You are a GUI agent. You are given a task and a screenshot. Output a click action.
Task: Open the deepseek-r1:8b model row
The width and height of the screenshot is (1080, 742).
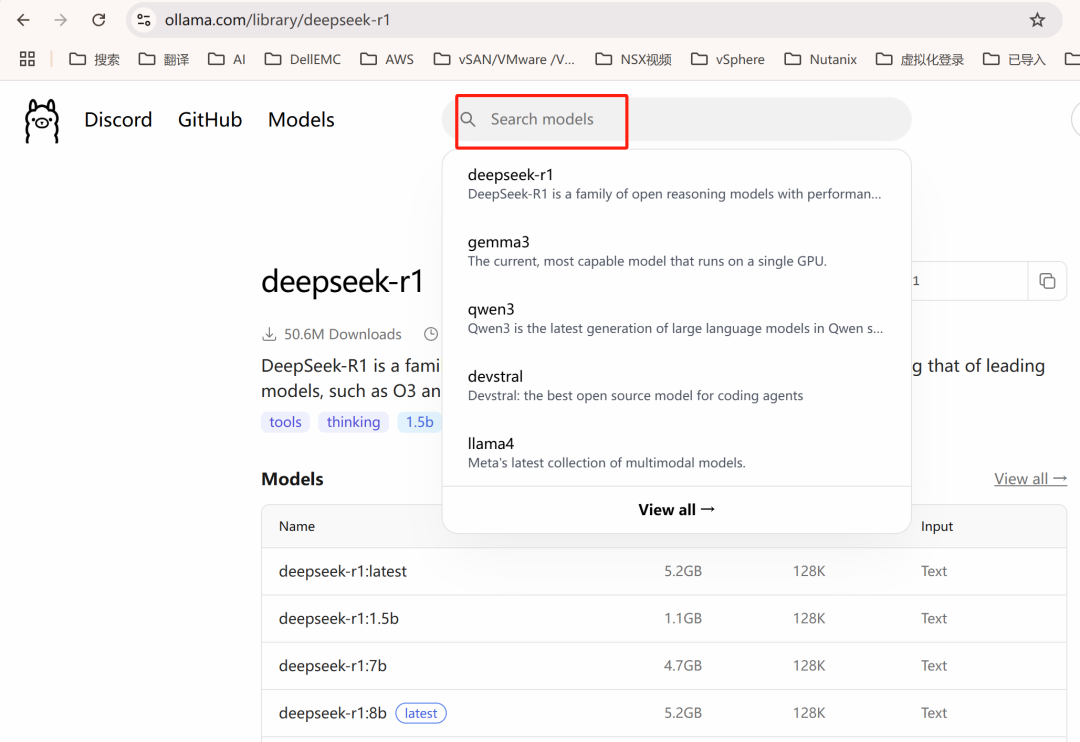[664, 713]
